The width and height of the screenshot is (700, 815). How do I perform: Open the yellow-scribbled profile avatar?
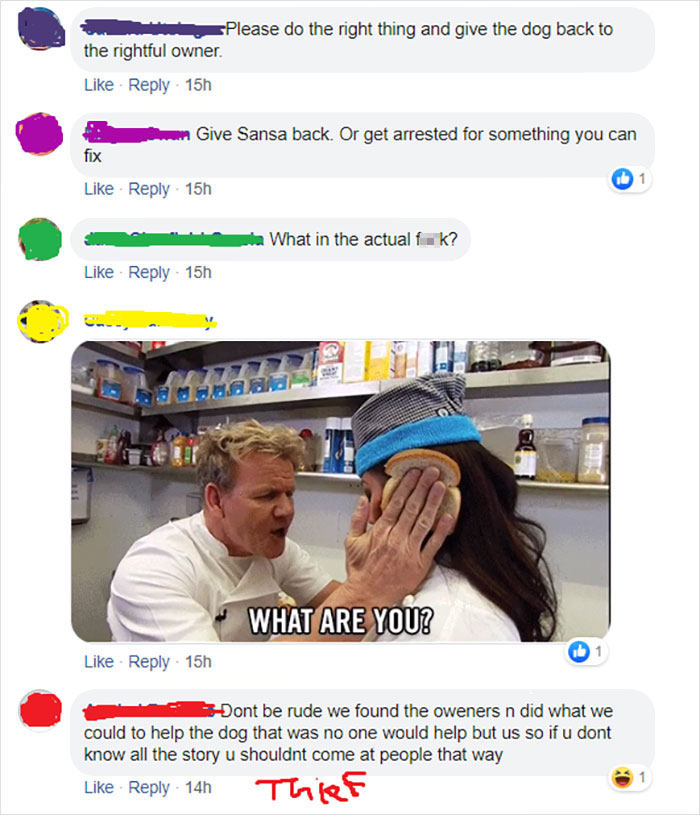41,321
